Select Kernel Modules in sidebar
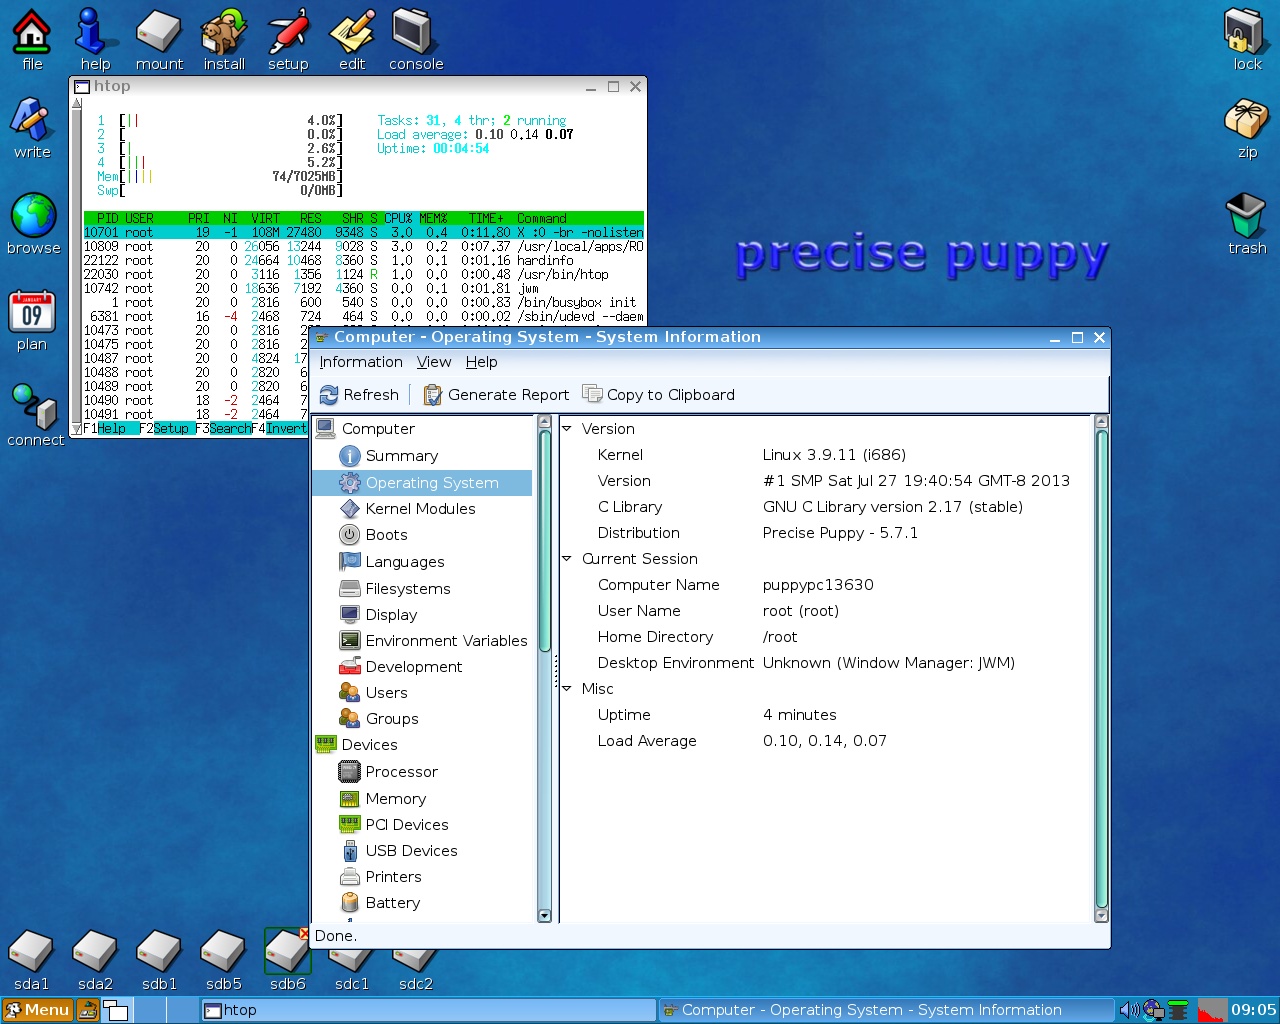The height and width of the screenshot is (1024, 1280). pyautogui.click(x=420, y=509)
